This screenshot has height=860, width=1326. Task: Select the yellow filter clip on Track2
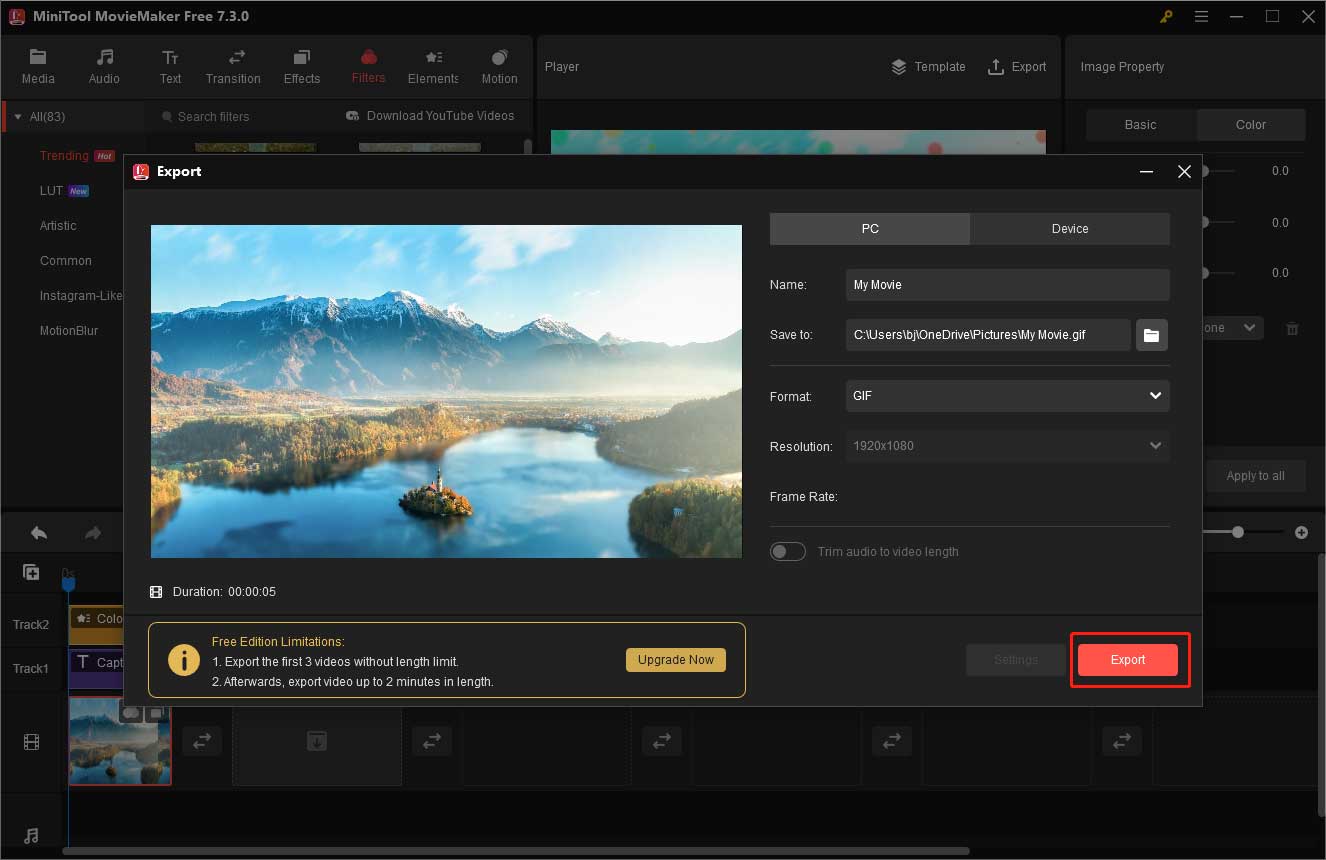point(96,625)
